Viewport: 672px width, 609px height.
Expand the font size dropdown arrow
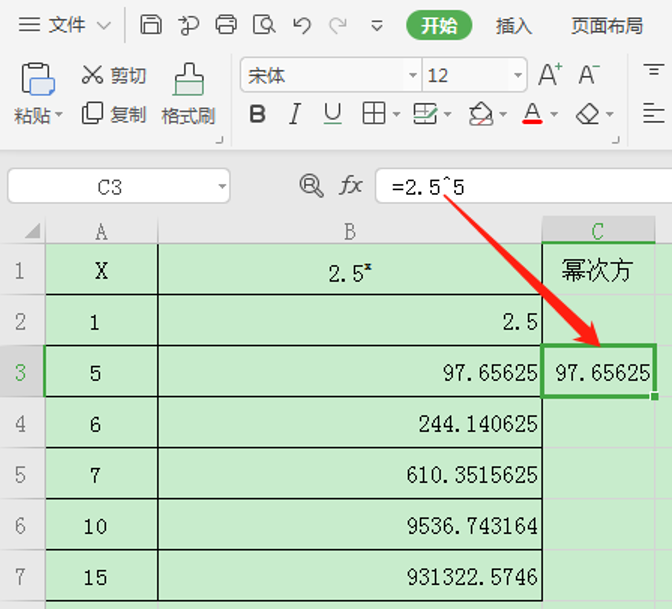tap(518, 75)
